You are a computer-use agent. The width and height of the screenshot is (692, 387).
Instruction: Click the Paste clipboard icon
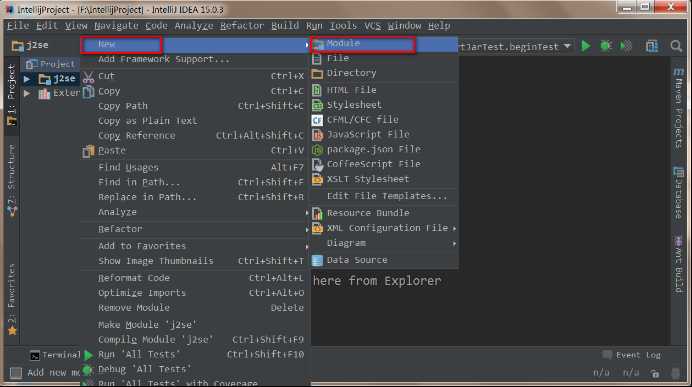(x=89, y=151)
